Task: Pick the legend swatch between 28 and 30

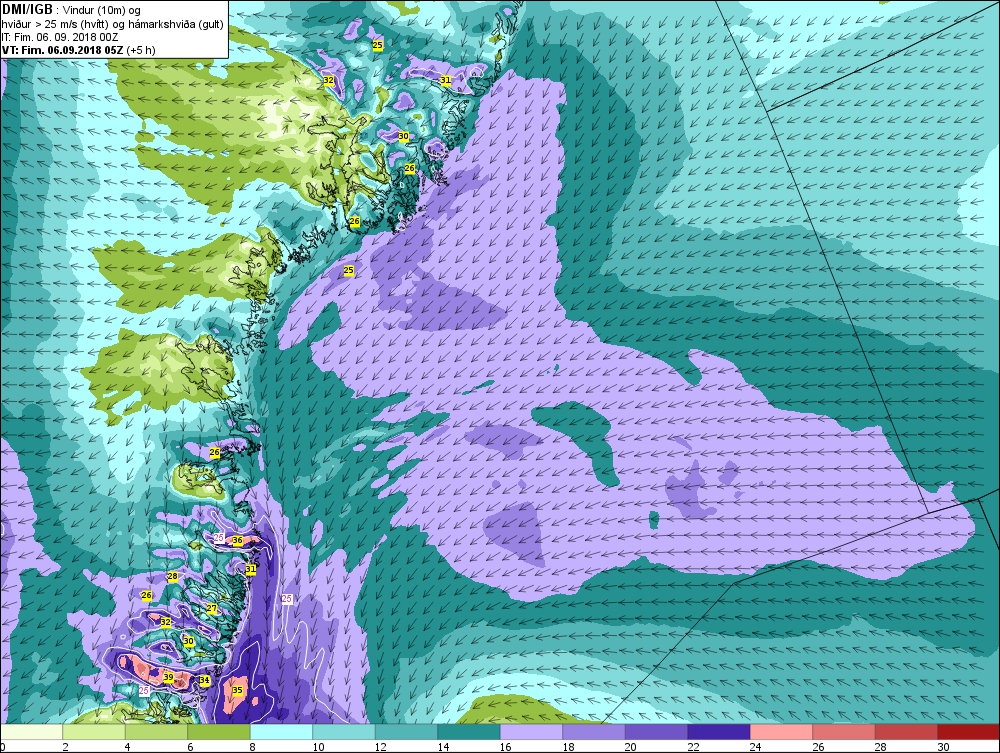Action: point(906,731)
